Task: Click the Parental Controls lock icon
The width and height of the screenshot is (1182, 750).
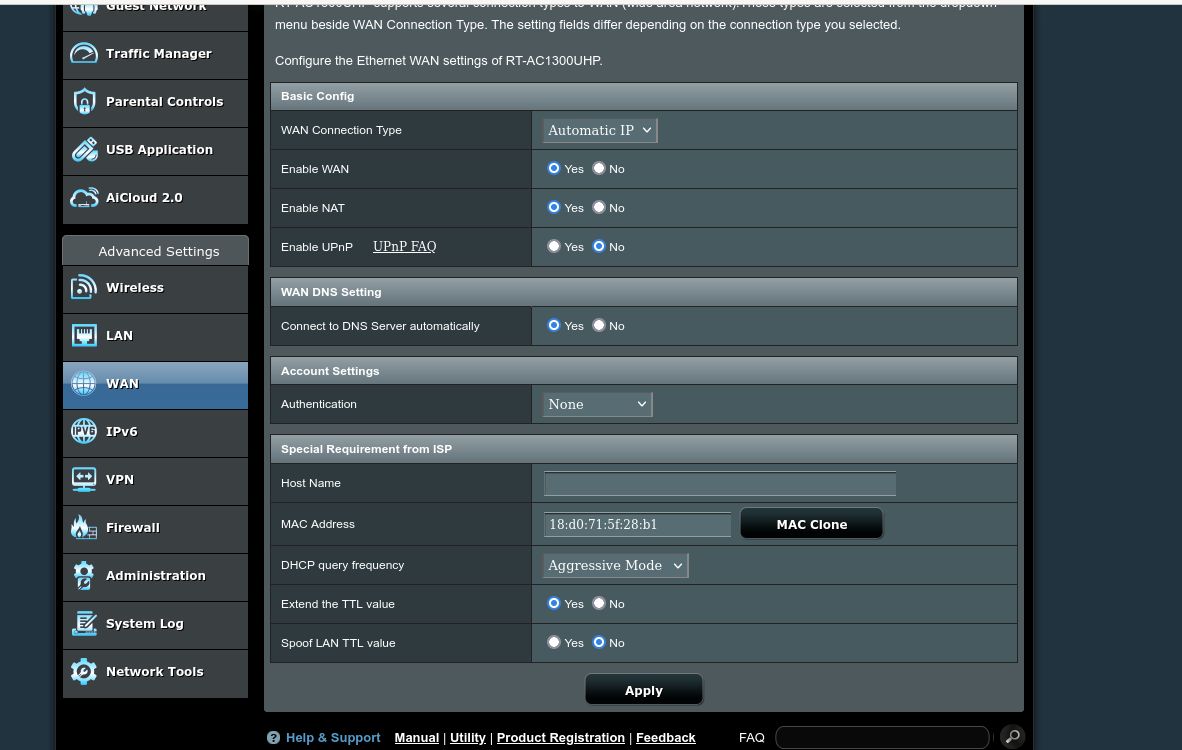Action: 84,102
